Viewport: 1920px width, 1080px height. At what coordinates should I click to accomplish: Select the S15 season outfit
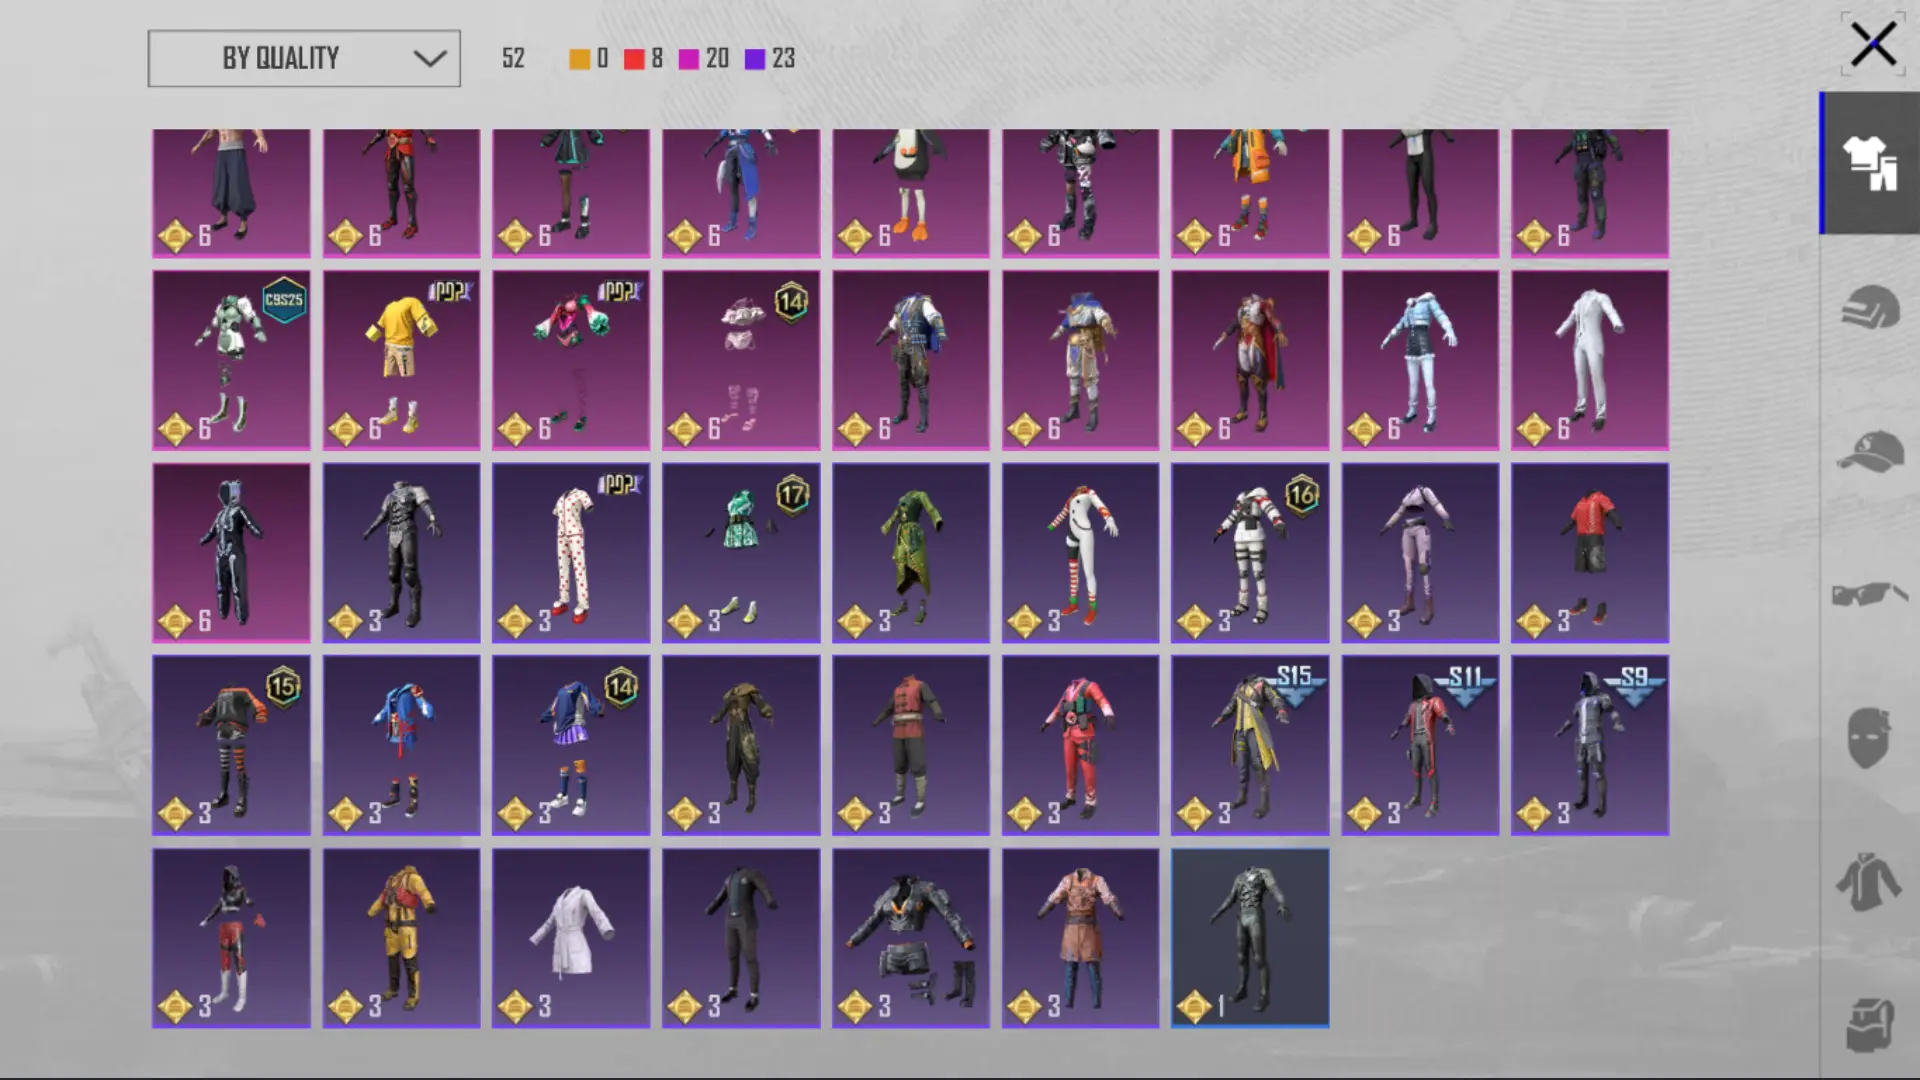pos(1250,745)
